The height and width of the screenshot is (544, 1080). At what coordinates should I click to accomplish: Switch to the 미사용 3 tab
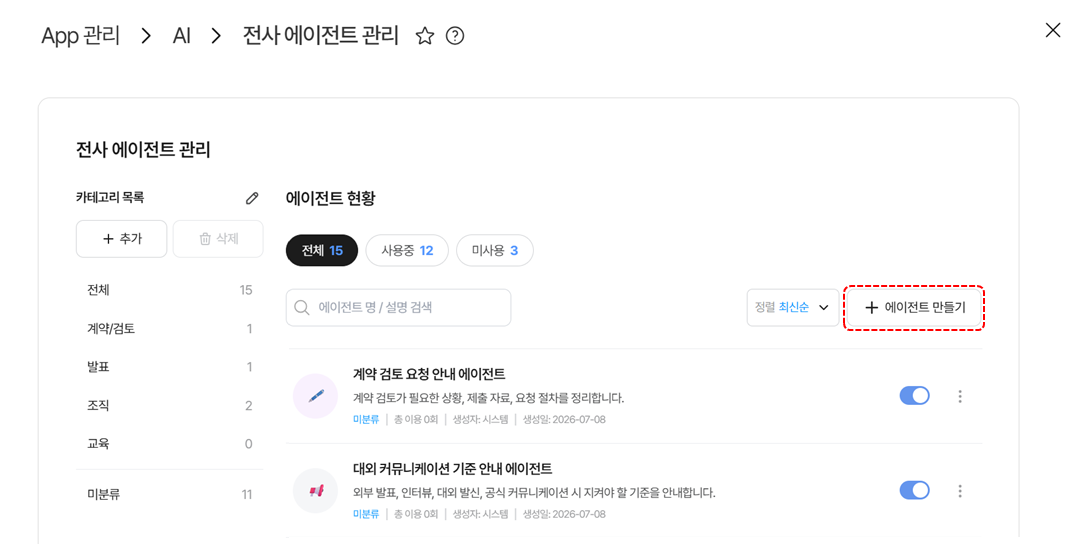click(x=495, y=251)
